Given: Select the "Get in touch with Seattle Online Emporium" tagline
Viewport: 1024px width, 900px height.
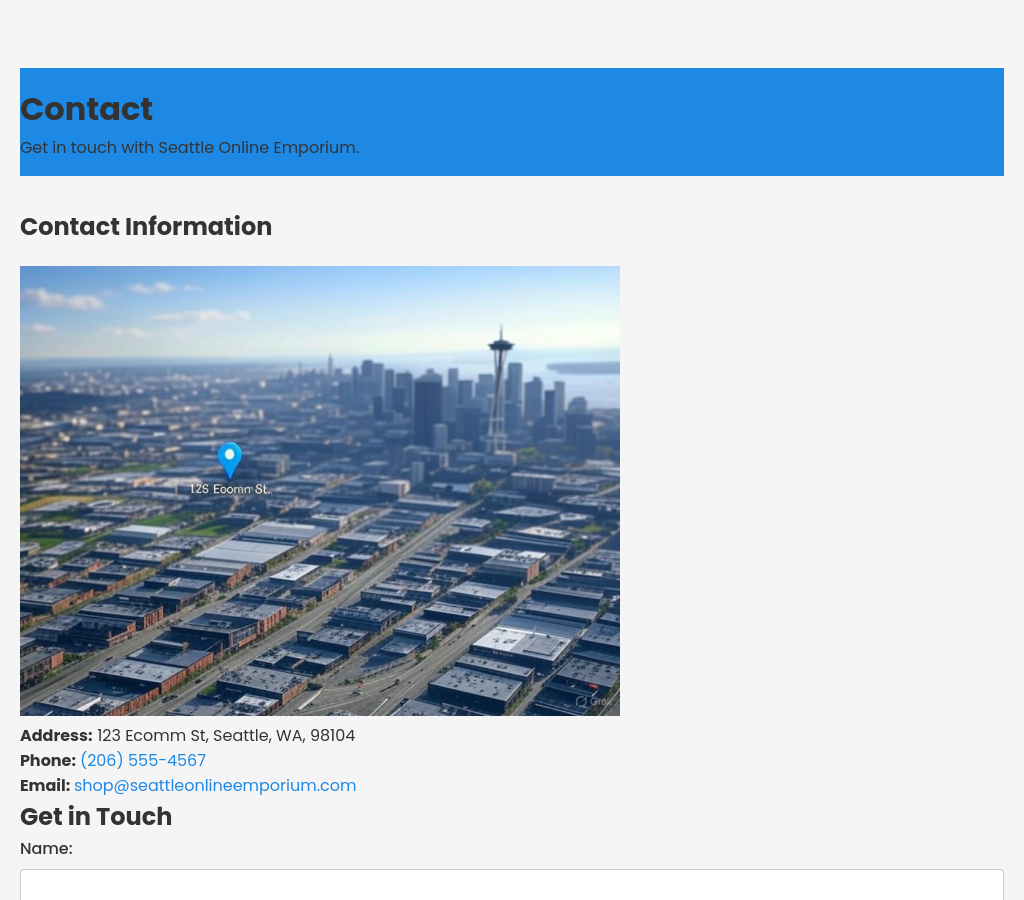Looking at the screenshot, I should (x=189, y=148).
